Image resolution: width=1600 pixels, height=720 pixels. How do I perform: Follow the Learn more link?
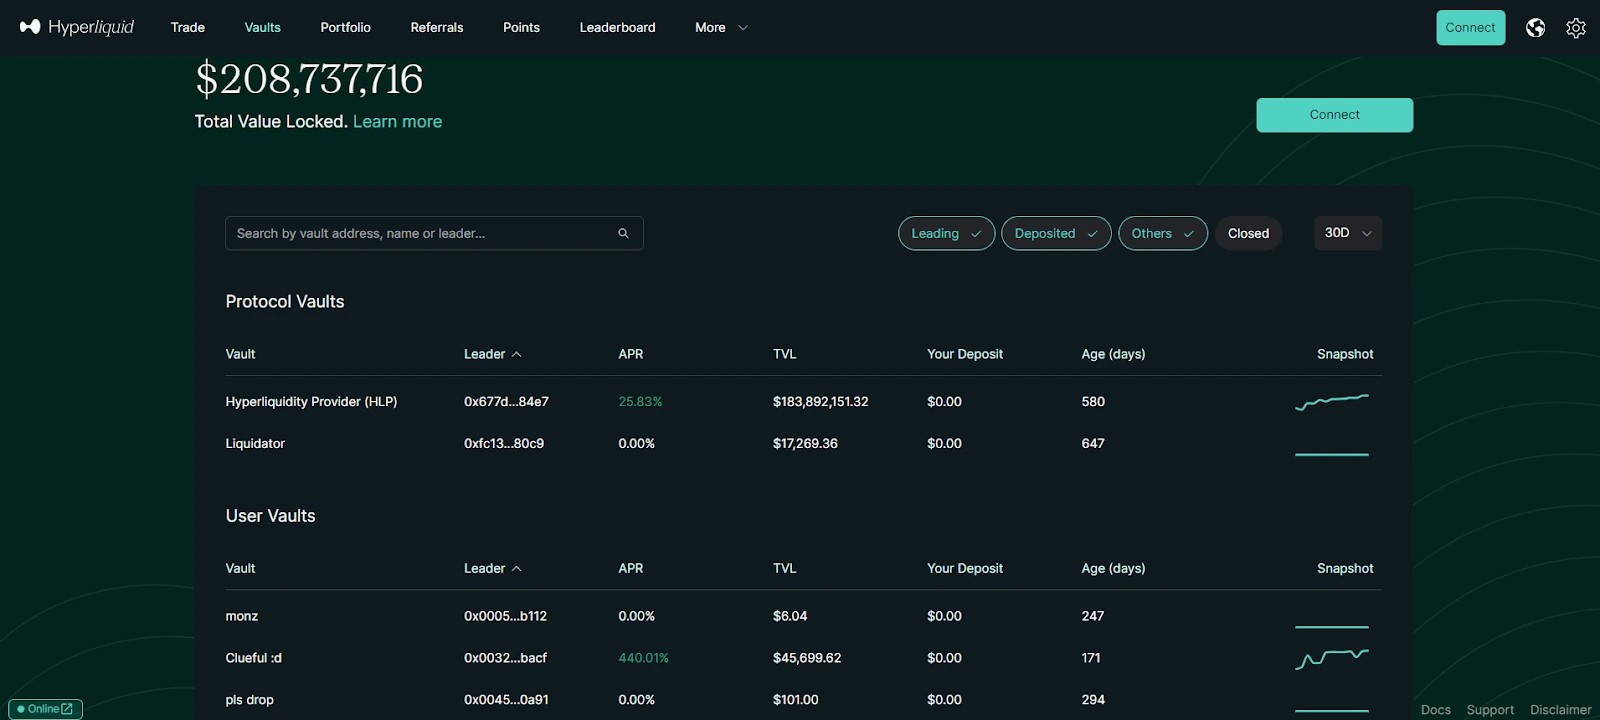pyautogui.click(x=397, y=121)
